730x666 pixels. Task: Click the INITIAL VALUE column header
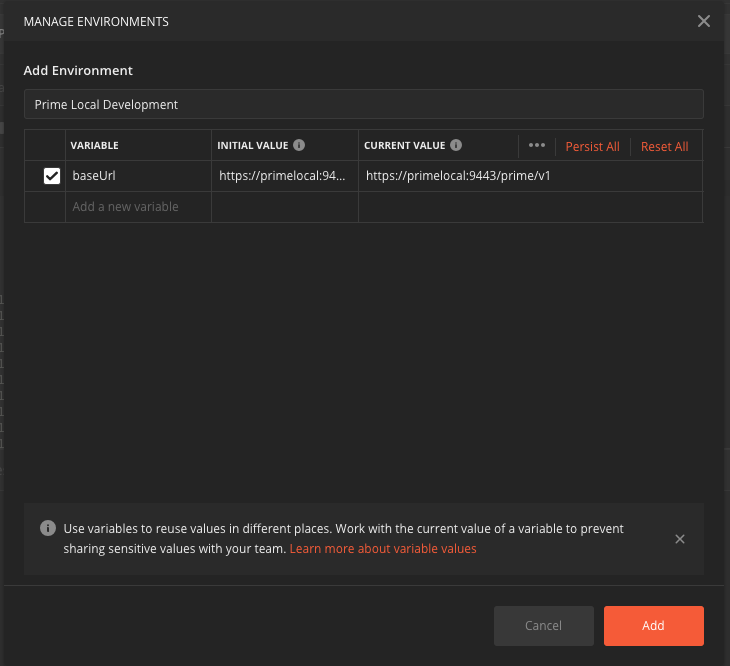(253, 146)
